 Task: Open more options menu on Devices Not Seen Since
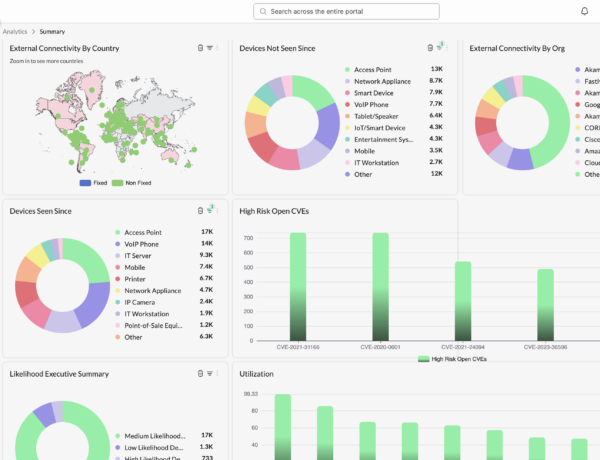(x=447, y=48)
